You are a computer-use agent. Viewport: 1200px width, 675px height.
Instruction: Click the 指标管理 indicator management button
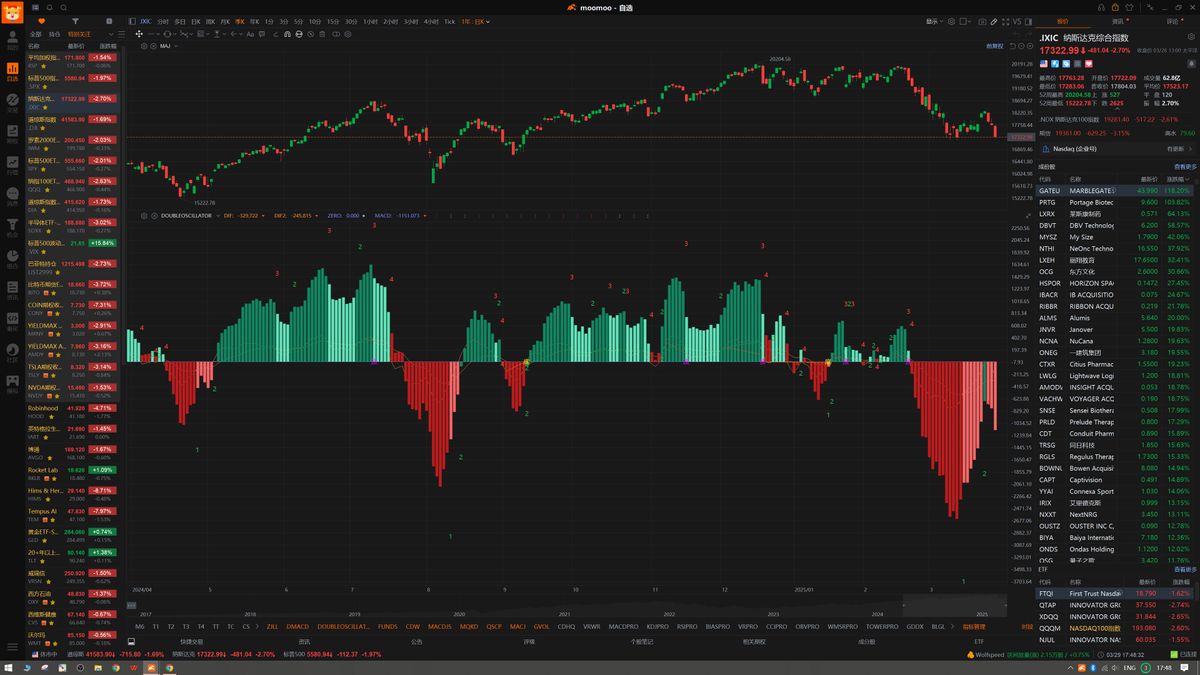click(973, 626)
